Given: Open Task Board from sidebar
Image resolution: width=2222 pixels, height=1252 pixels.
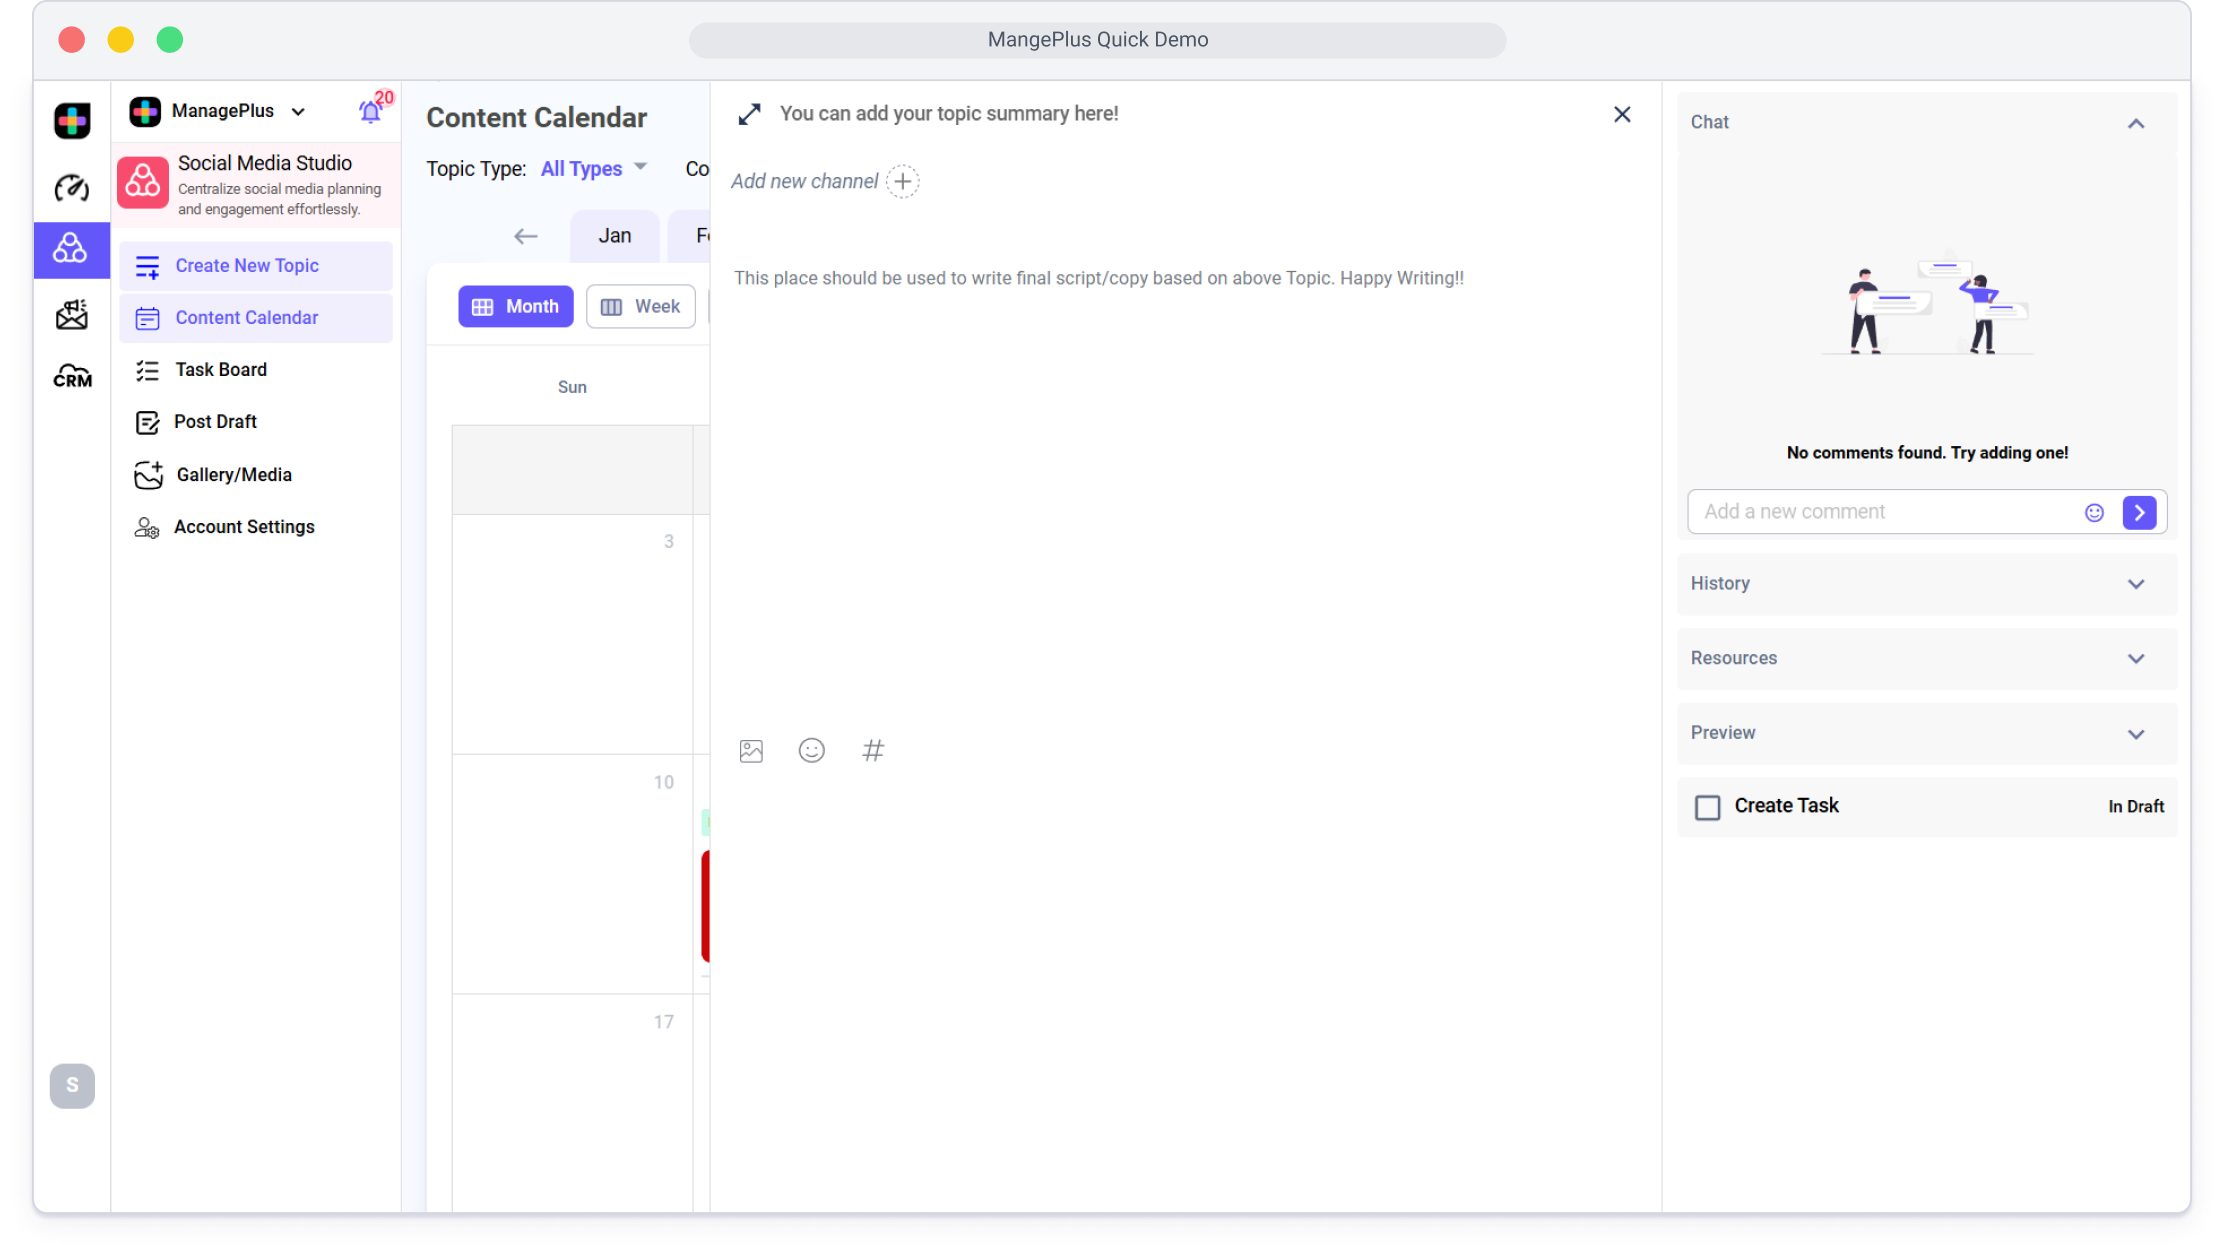Looking at the screenshot, I should click(221, 370).
